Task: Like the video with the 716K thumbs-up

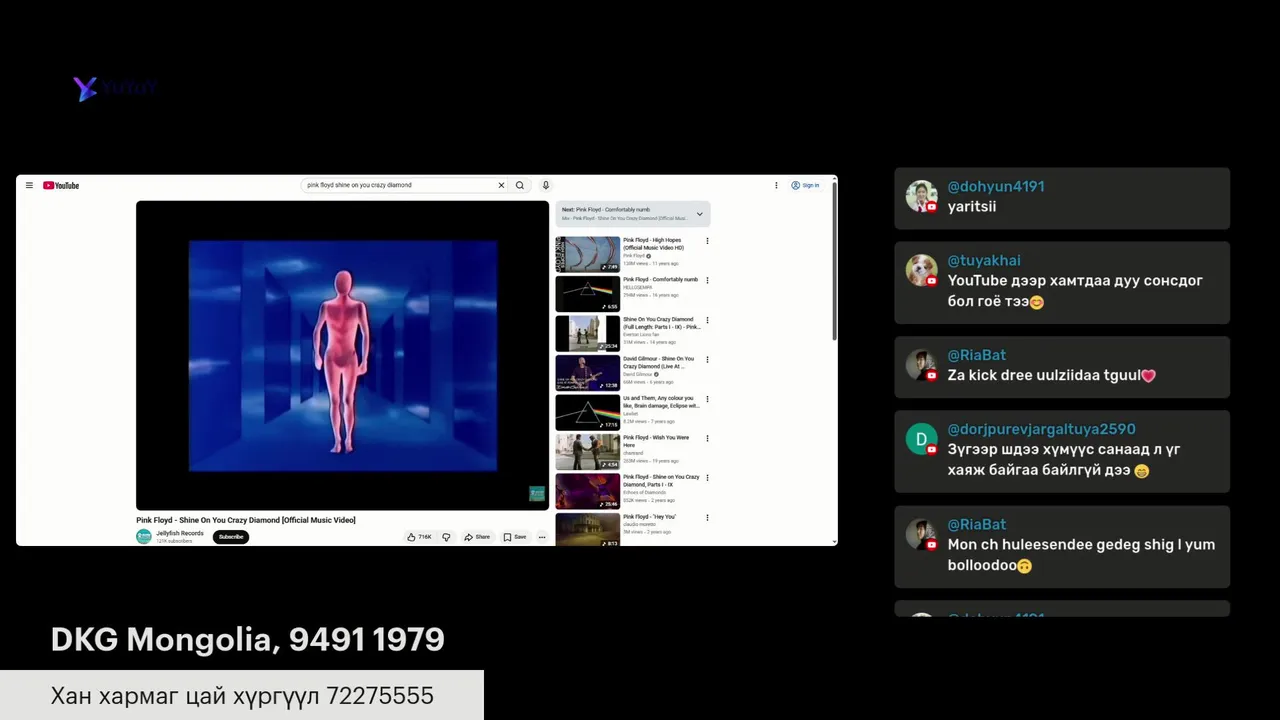Action: tap(419, 537)
